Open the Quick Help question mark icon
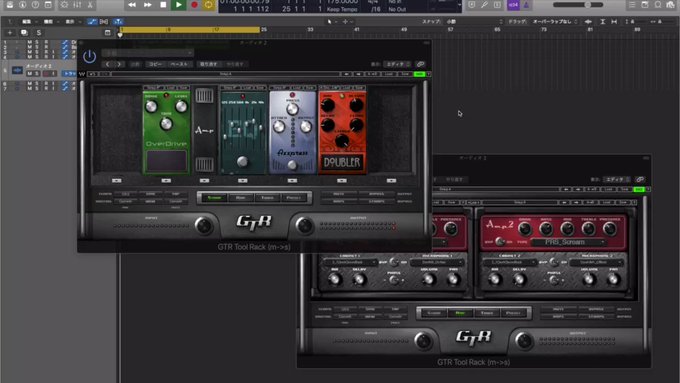Image resolution: width=680 pixels, height=383 pixels. tap(35, 4)
